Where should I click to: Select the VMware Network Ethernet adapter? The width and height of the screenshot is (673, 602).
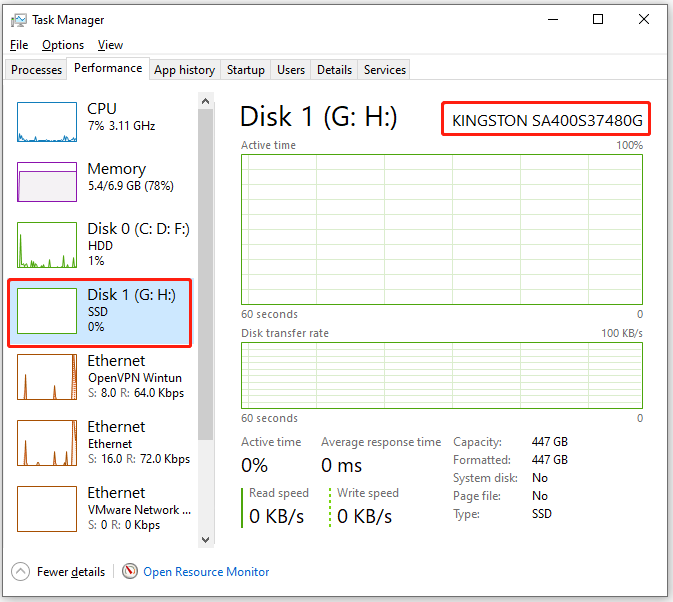pyautogui.click(x=100, y=509)
